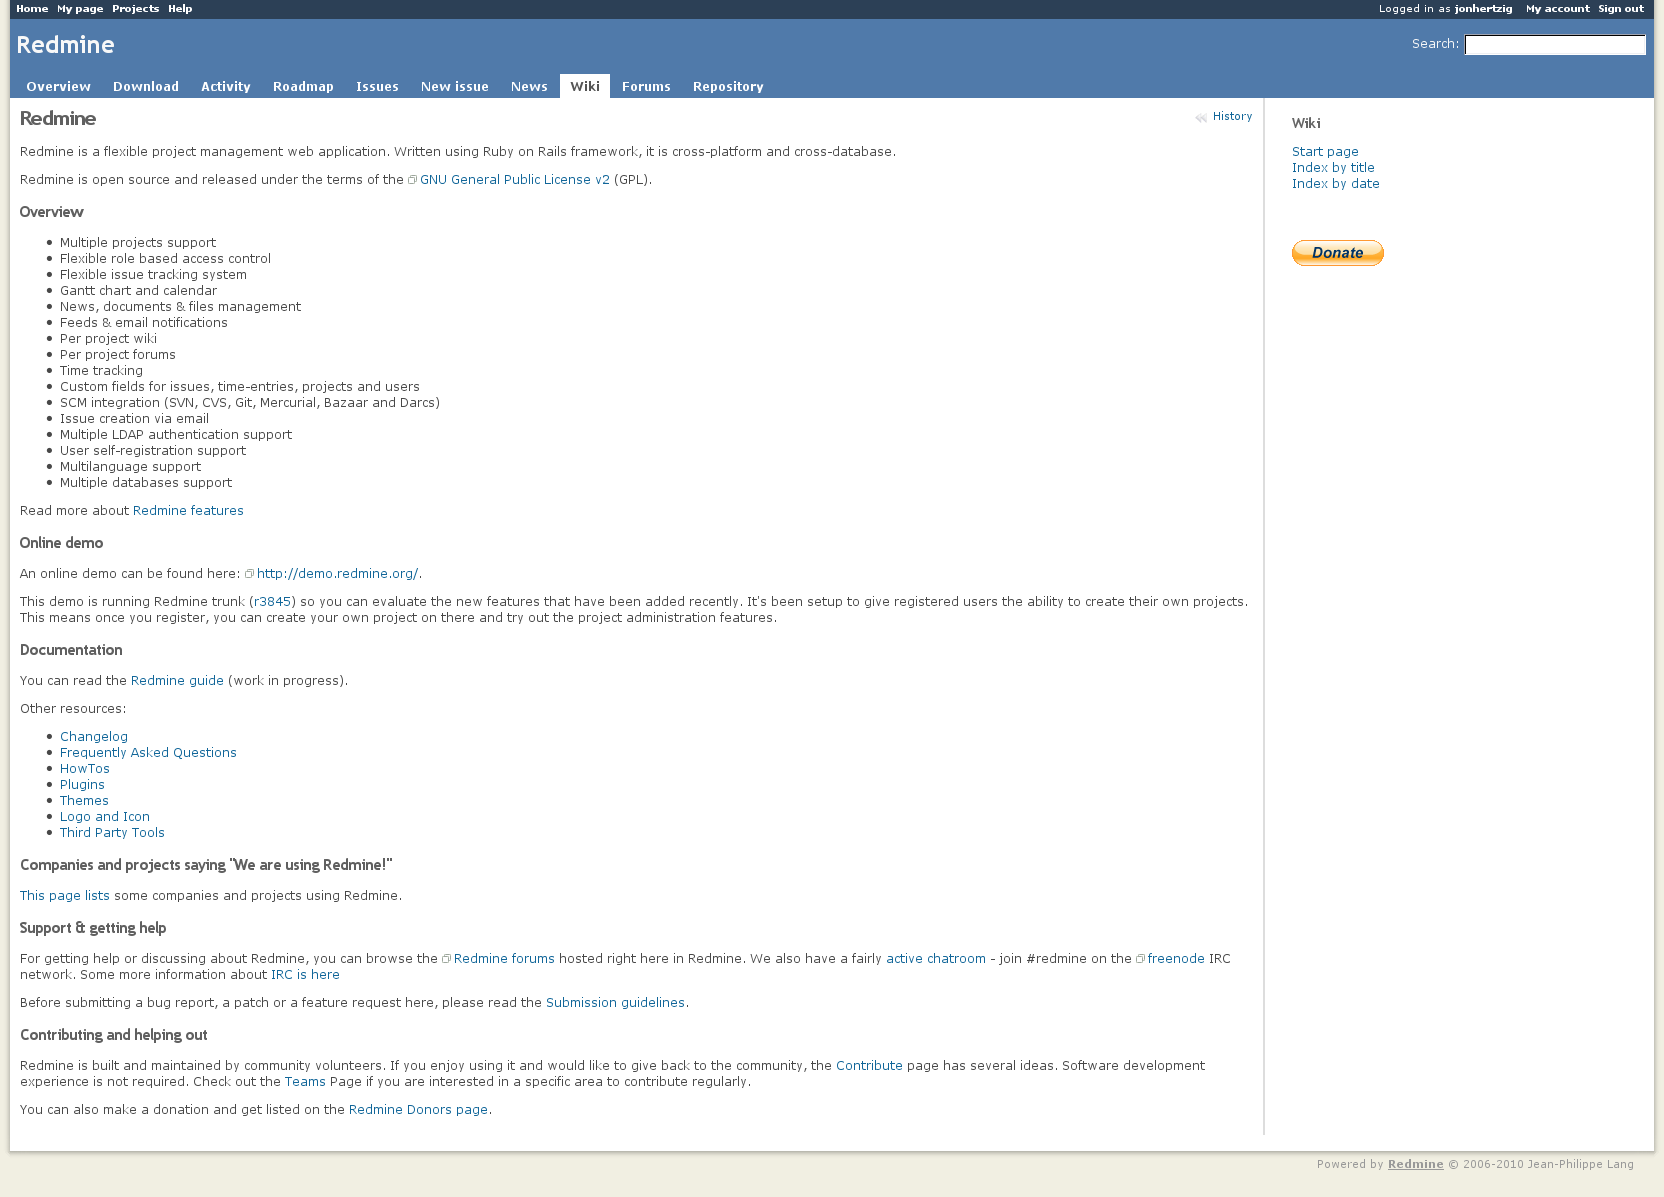Select the Wiki tab
1664x1197 pixels.
(x=585, y=86)
